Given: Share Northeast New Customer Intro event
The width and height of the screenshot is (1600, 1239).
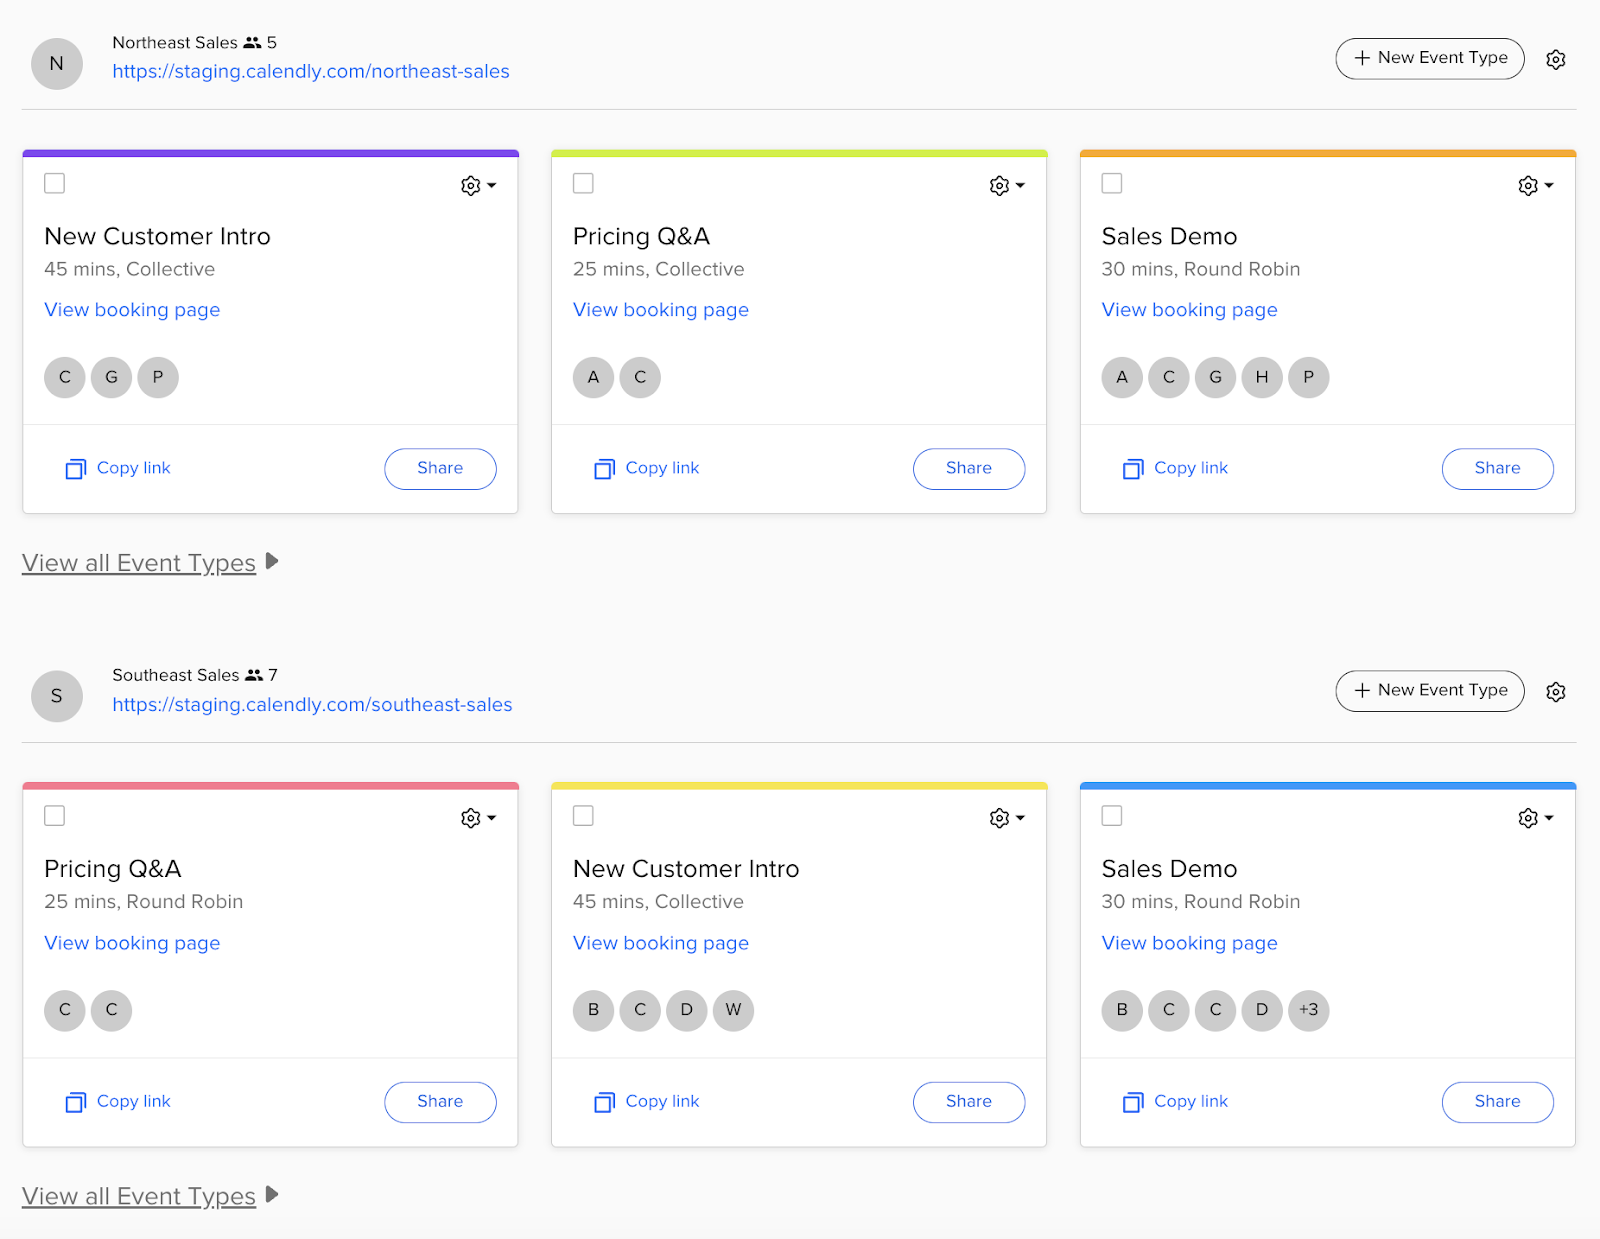Looking at the screenshot, I should pyautogui.click(x=440, y=469).
